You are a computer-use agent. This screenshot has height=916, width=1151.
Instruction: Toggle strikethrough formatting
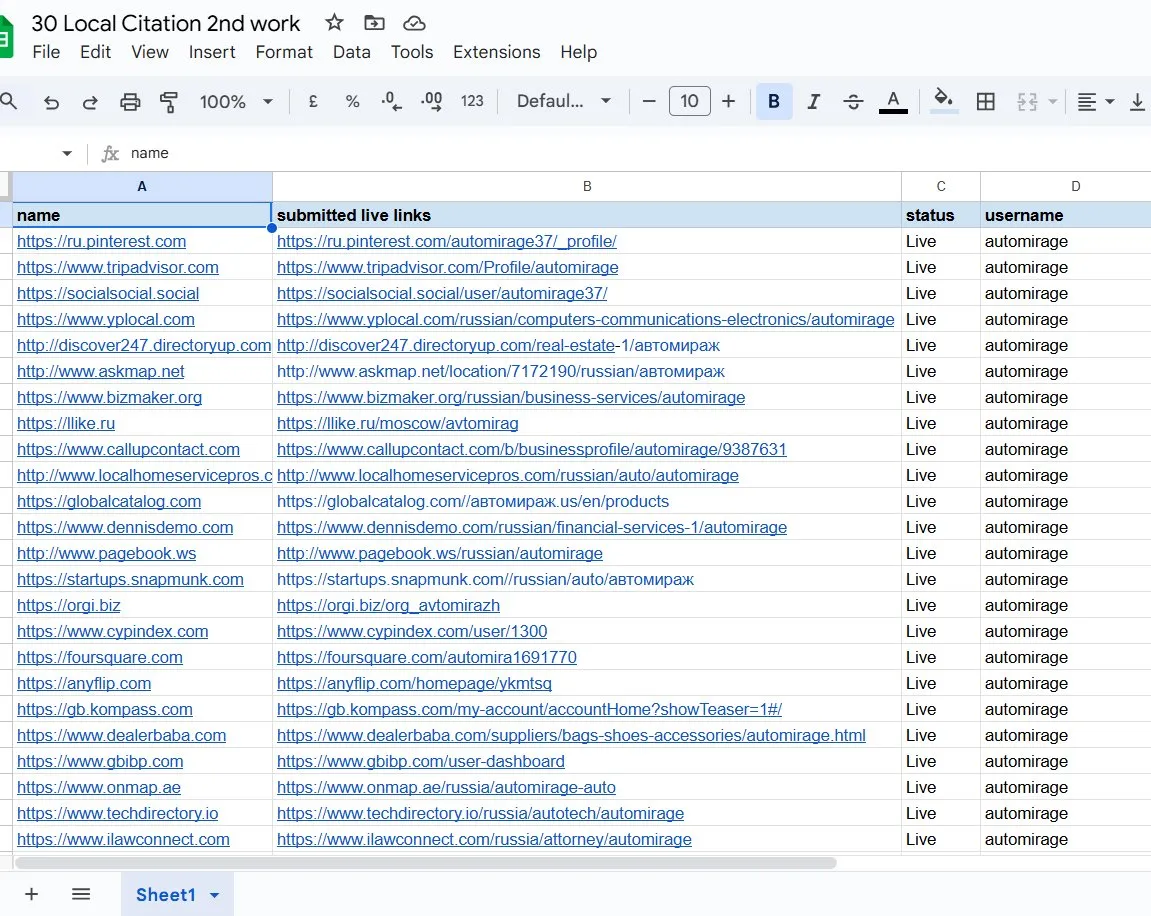point(853,101)
